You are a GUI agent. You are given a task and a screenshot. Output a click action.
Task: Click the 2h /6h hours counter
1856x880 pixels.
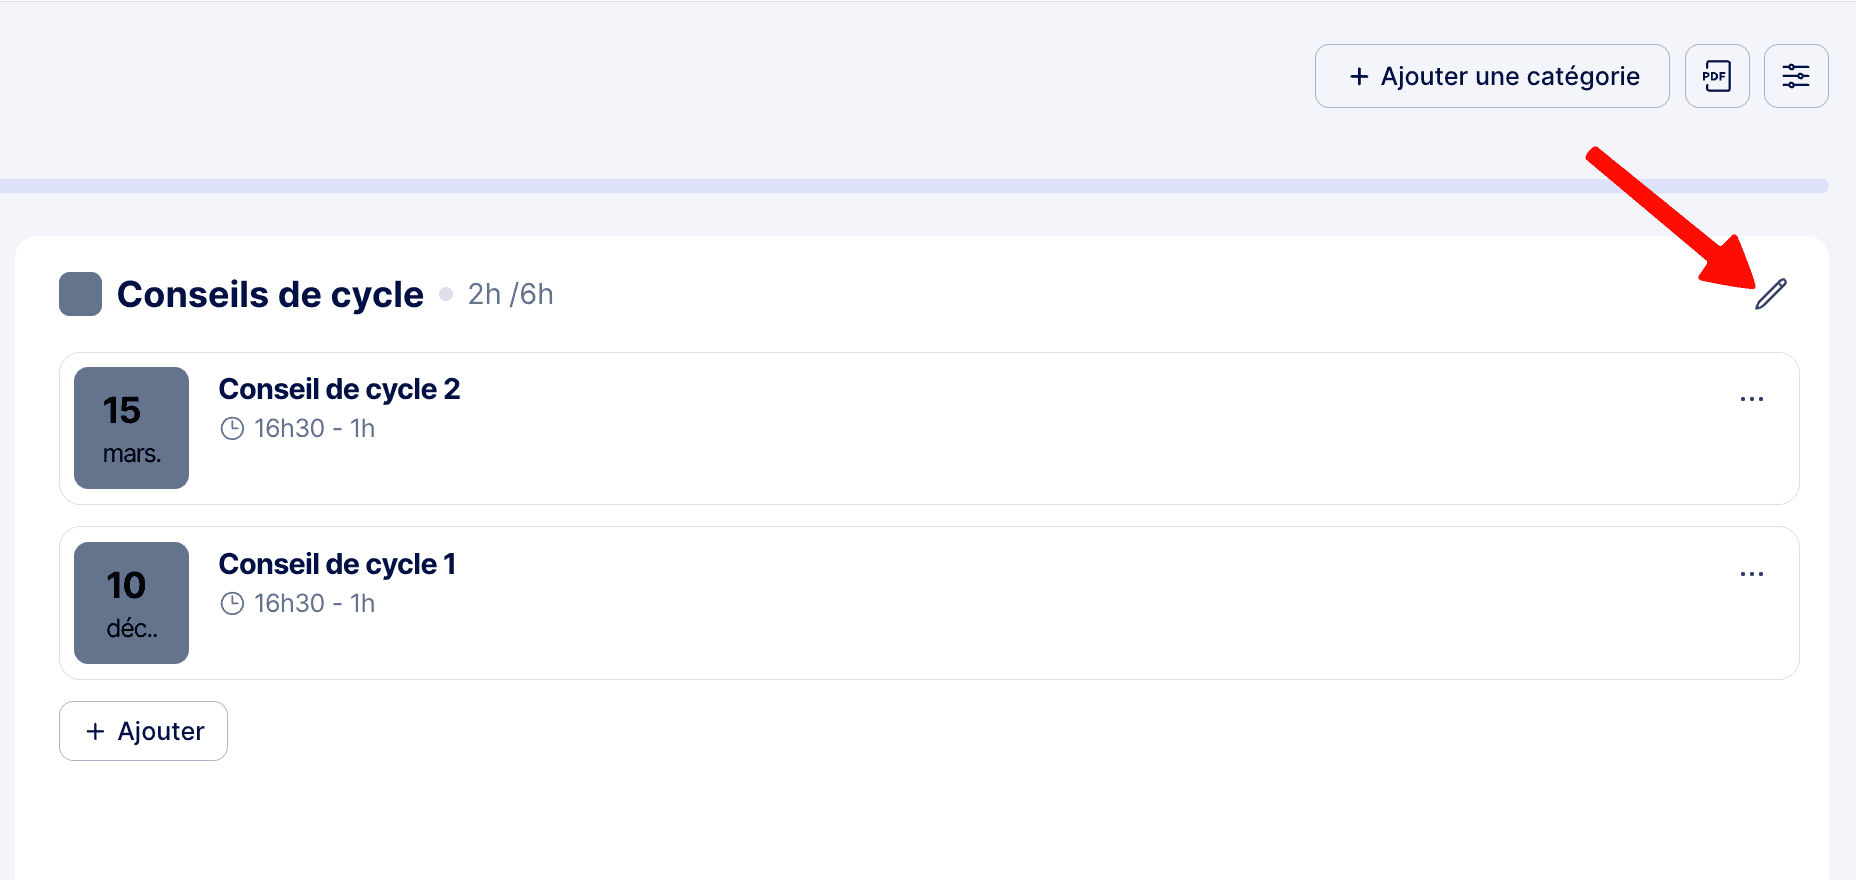point(510,295)
